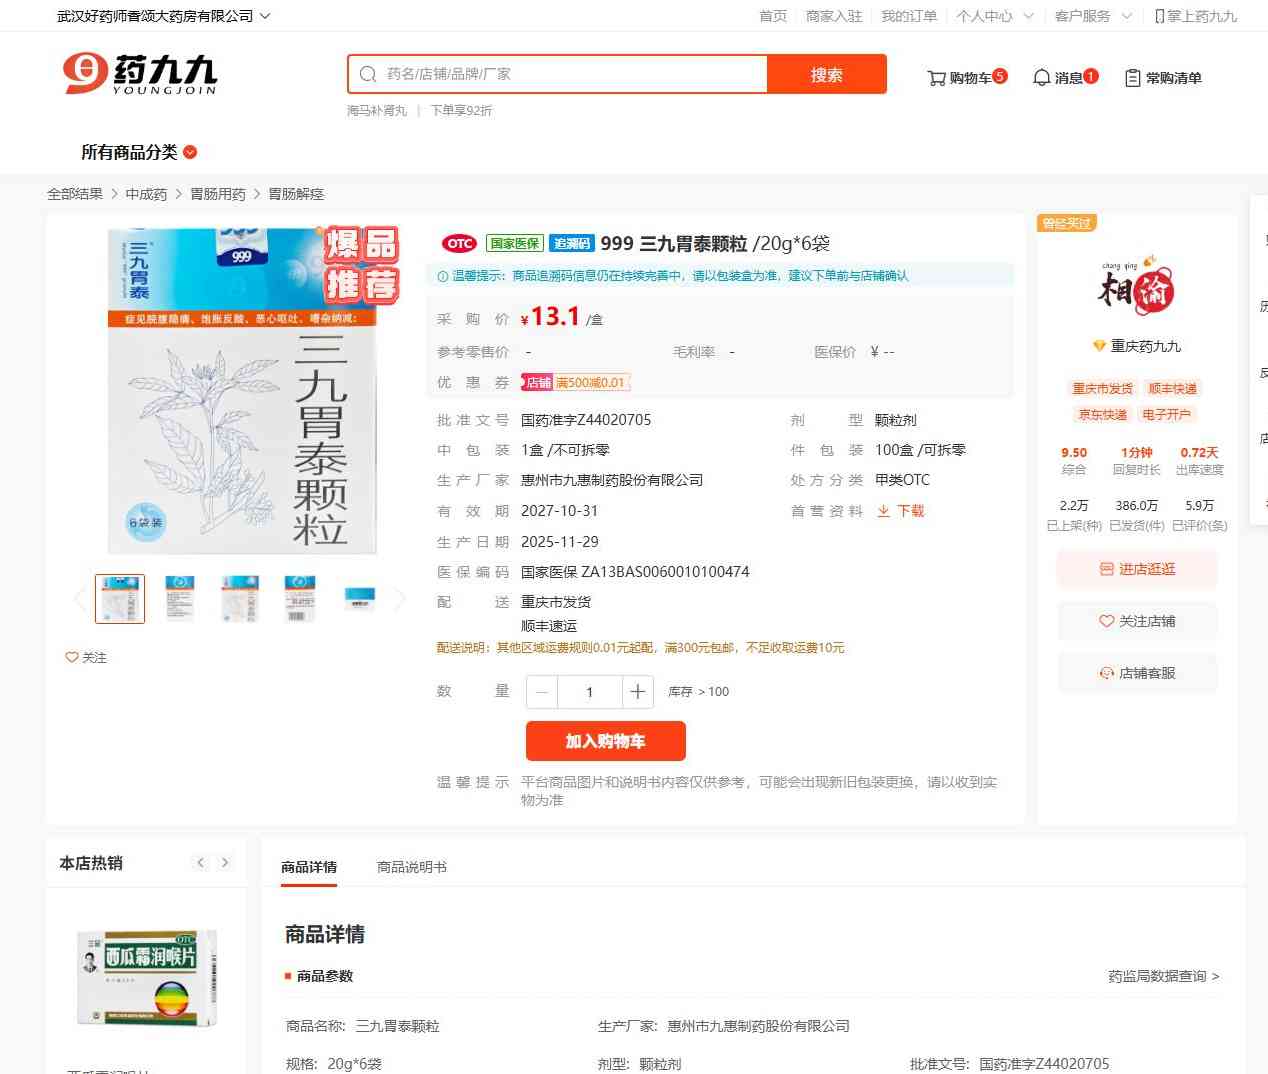
Task: Expand the 所有商品分类 category menu
Action: 139,152
